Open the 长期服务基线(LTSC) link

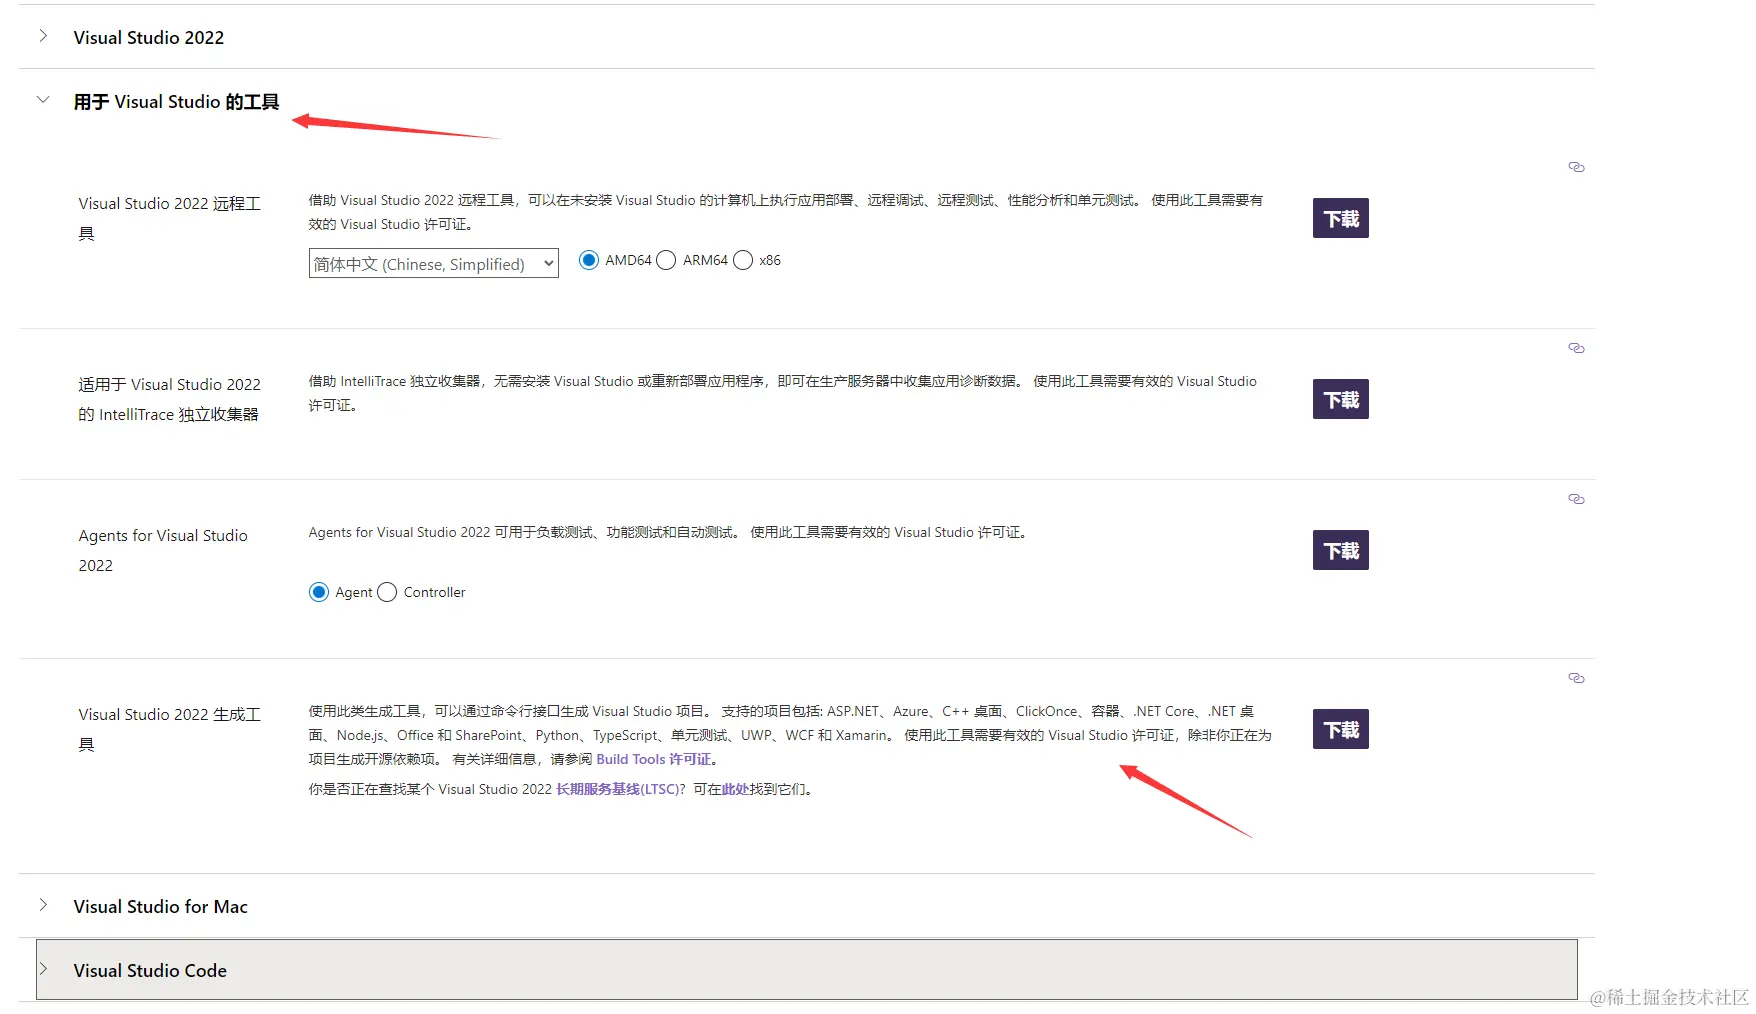click(x=618, y=789)
